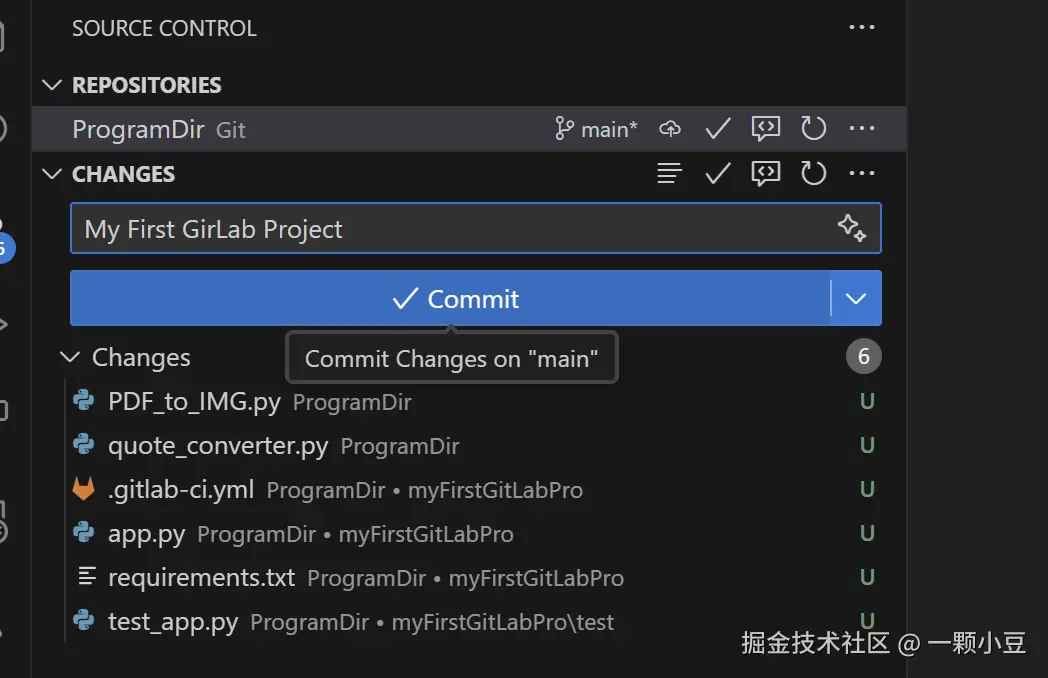Click the chat icon in Changes header
The height and width of the screenshot is (678, 1048).
tap(766, 174)
